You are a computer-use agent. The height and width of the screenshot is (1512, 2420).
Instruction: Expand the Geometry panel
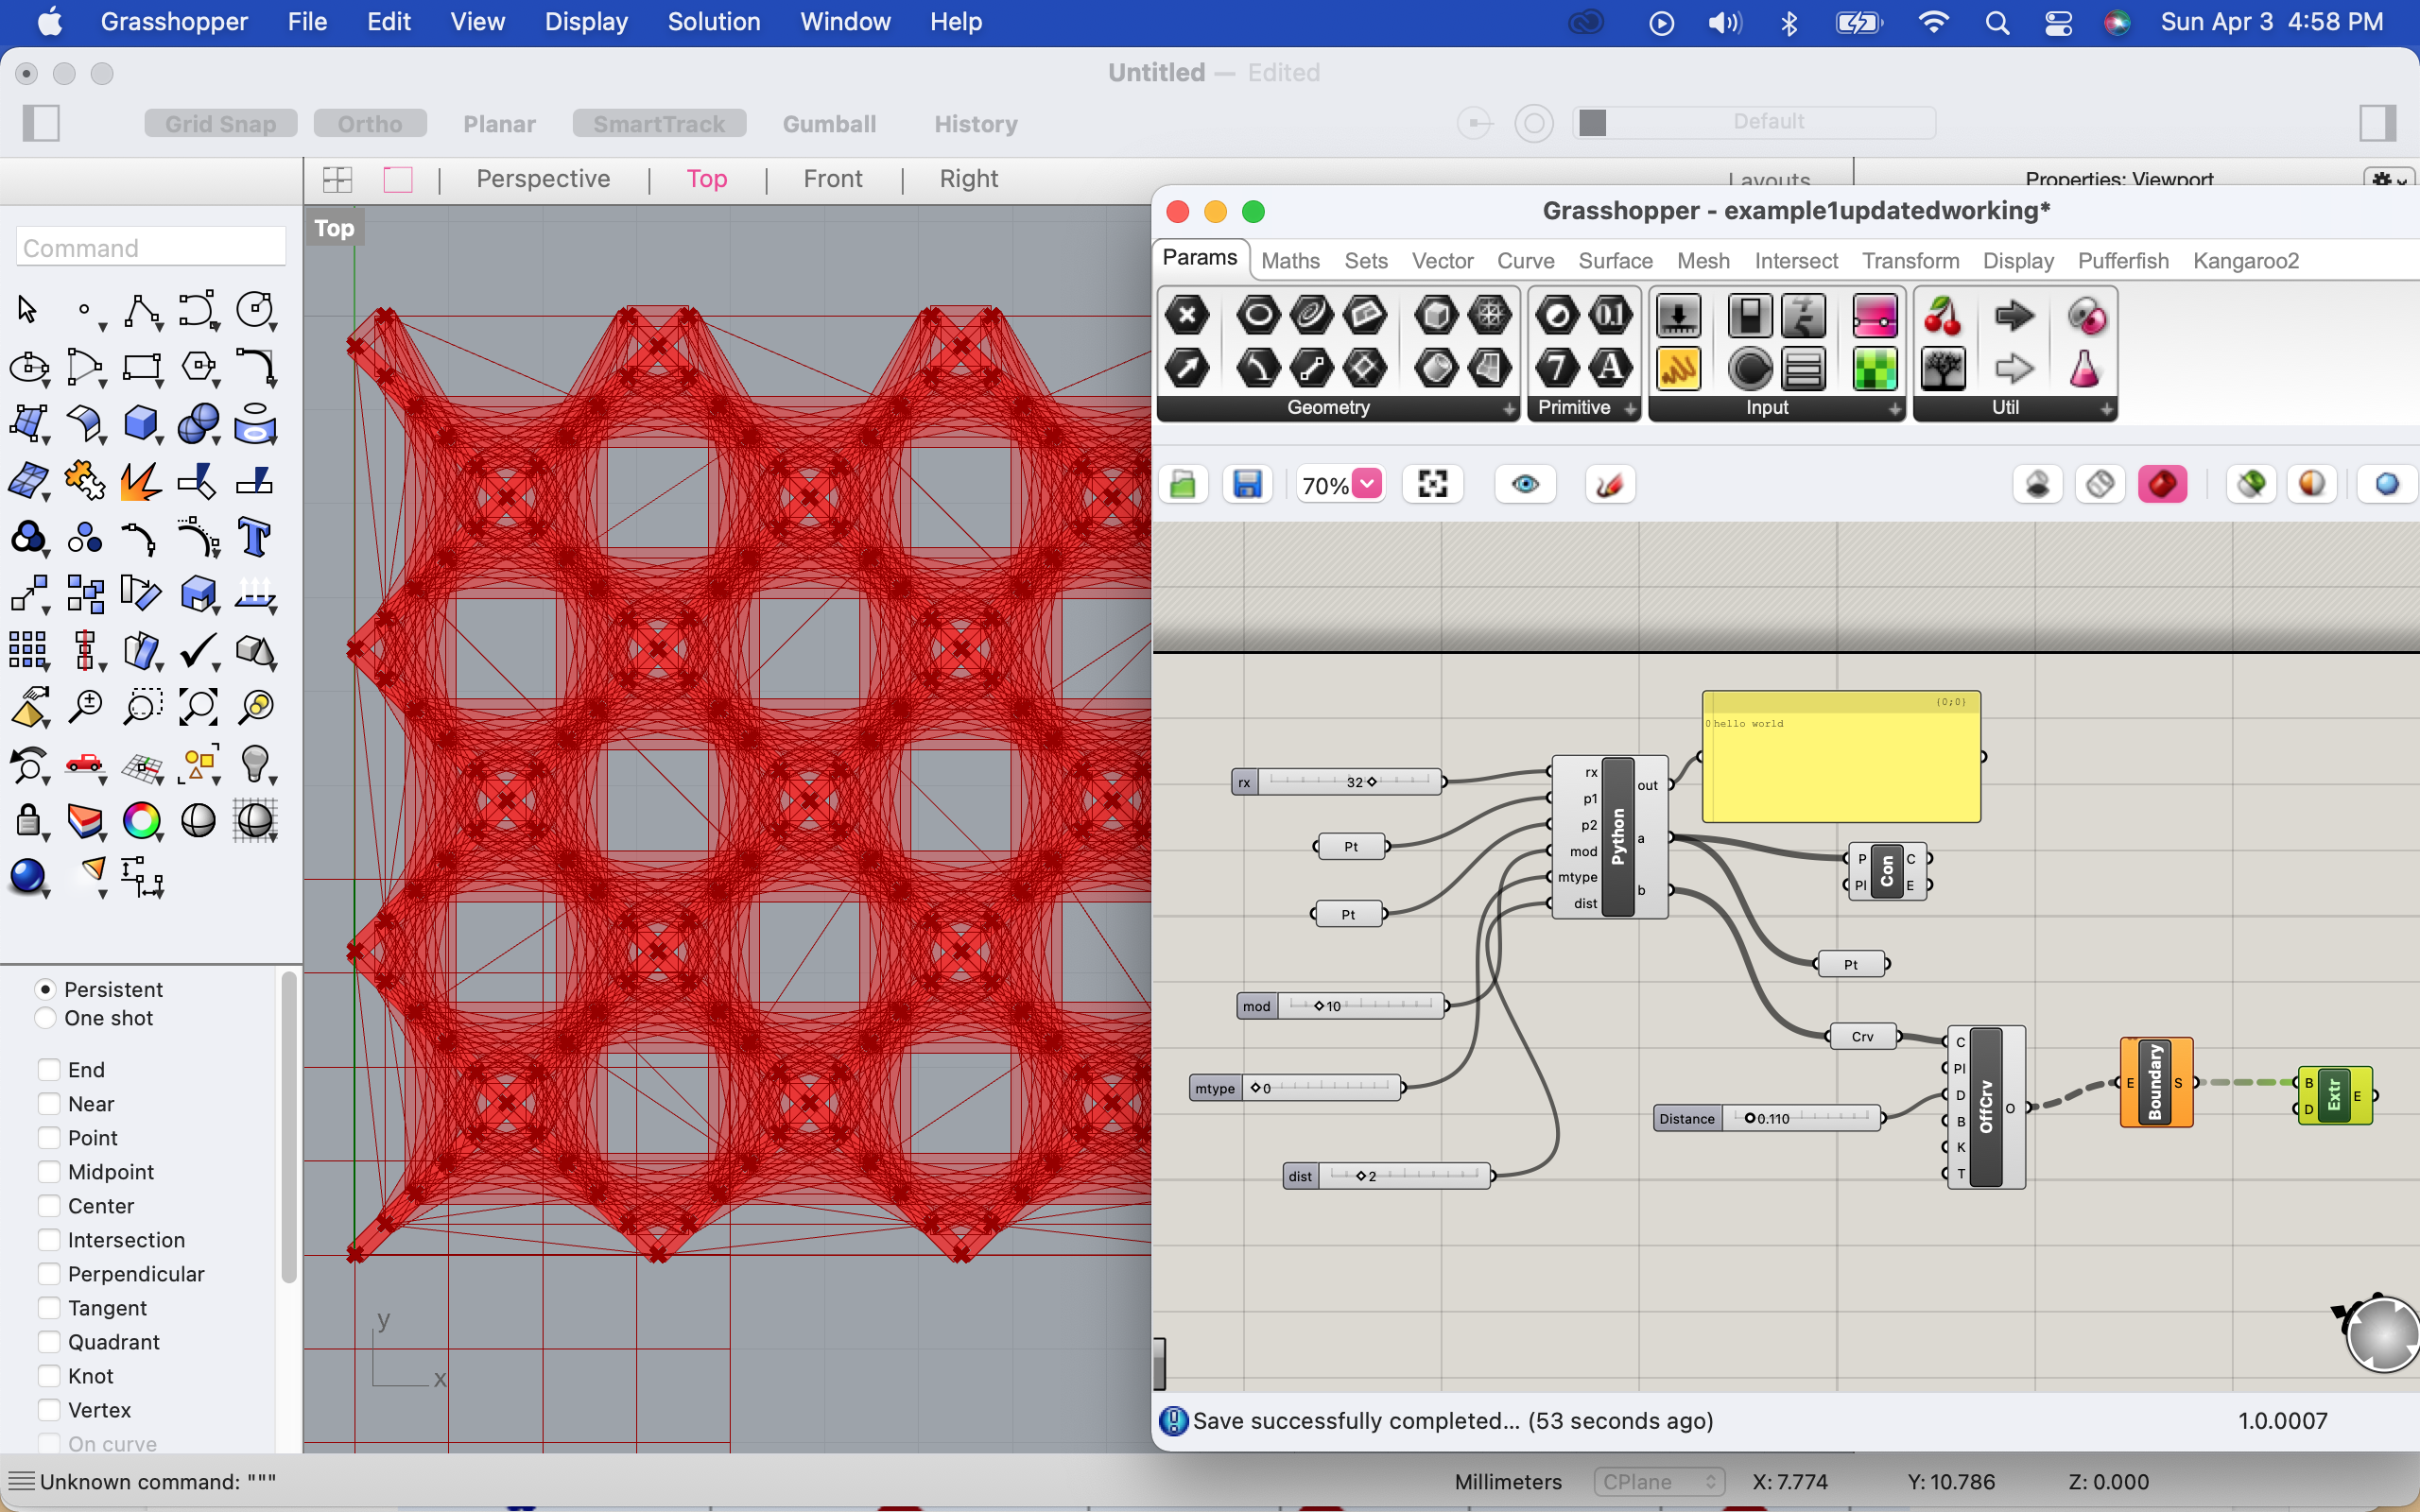1508,409
